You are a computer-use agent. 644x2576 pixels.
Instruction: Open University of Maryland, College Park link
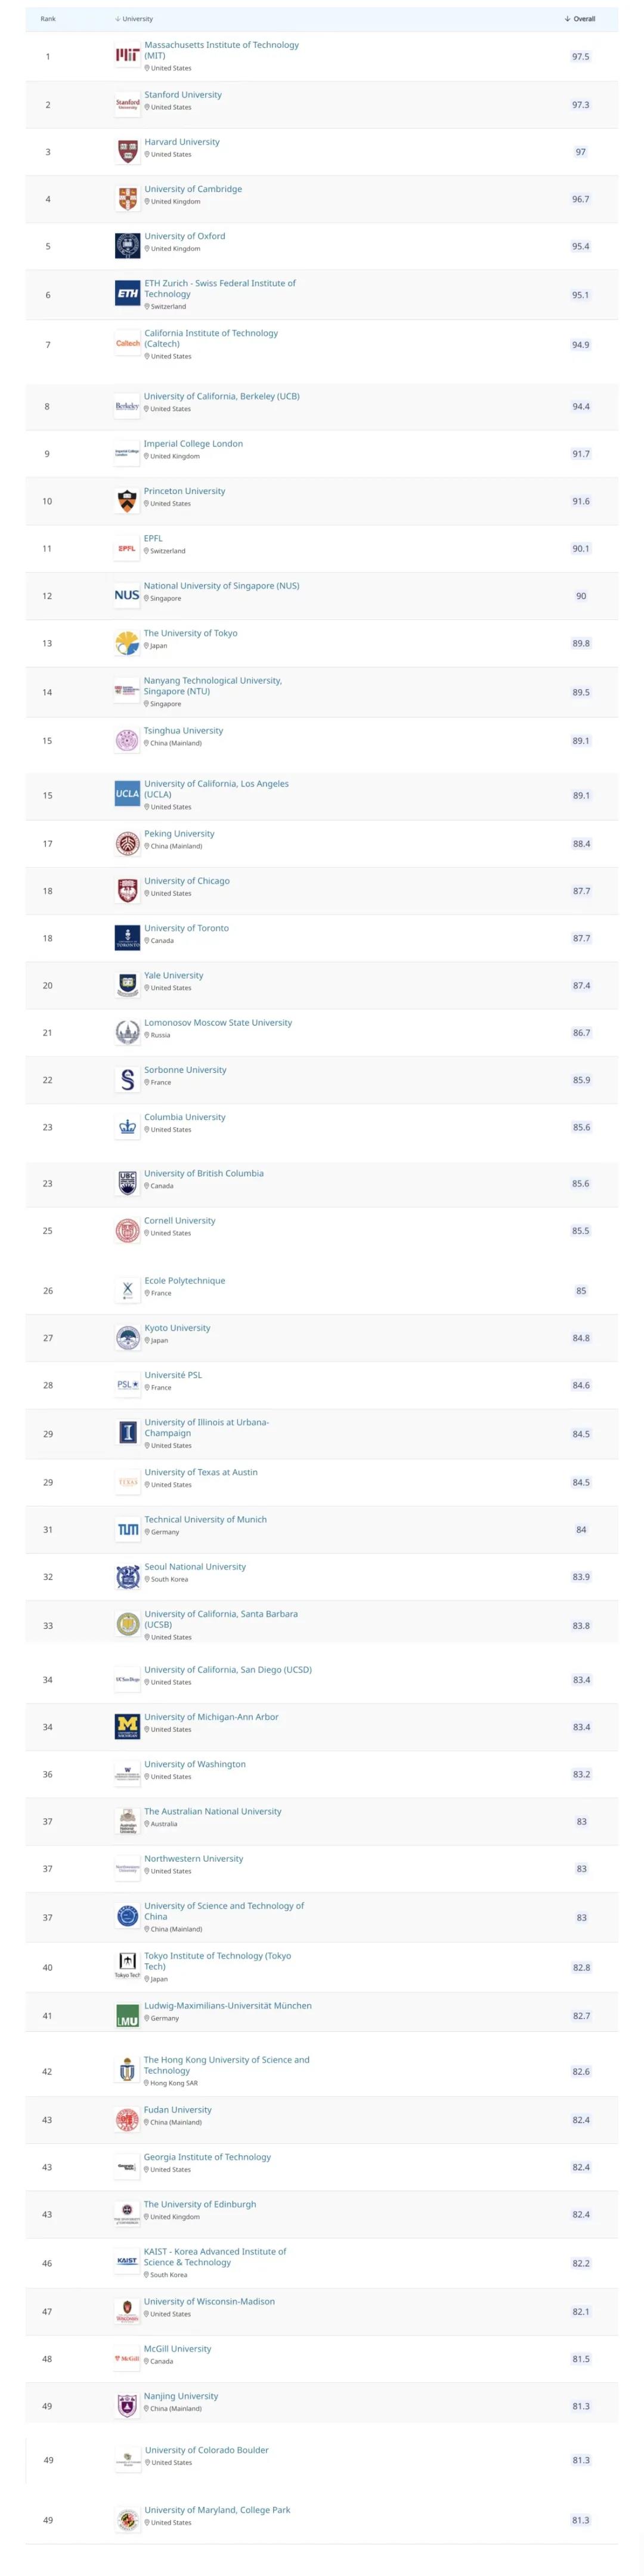(x=217, y=2510)
